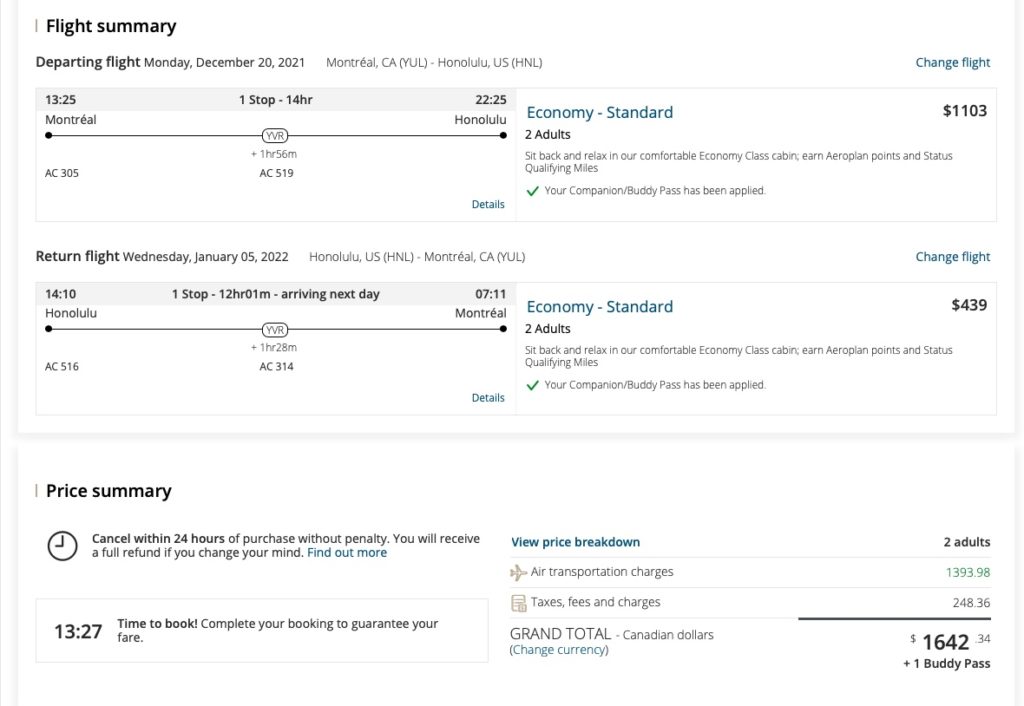Click the airplane icon for air transportation charges
The image size is (1024, 706).
pos(518,572)
